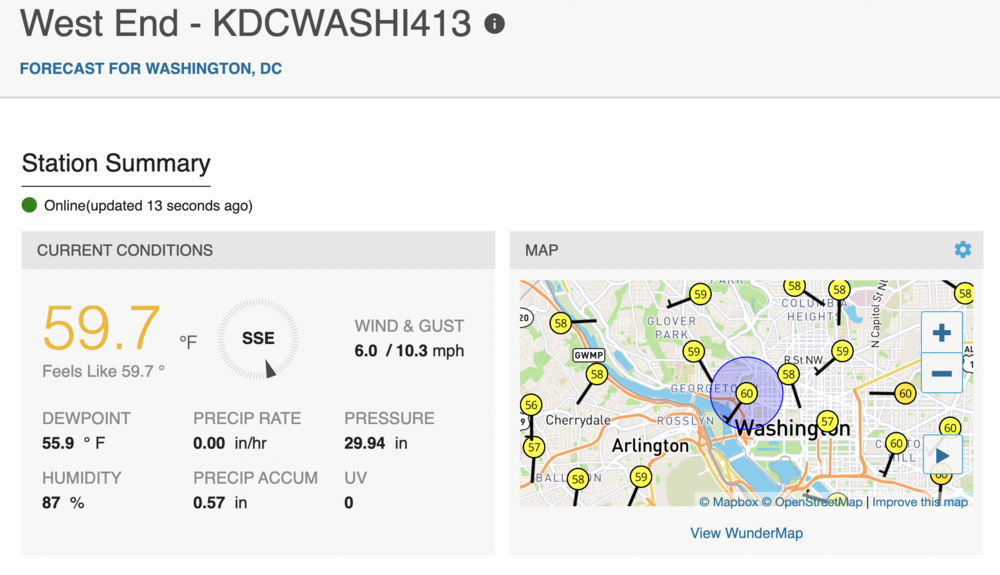
Task: Click the green Online status dot
Action: tap(29, 205)
